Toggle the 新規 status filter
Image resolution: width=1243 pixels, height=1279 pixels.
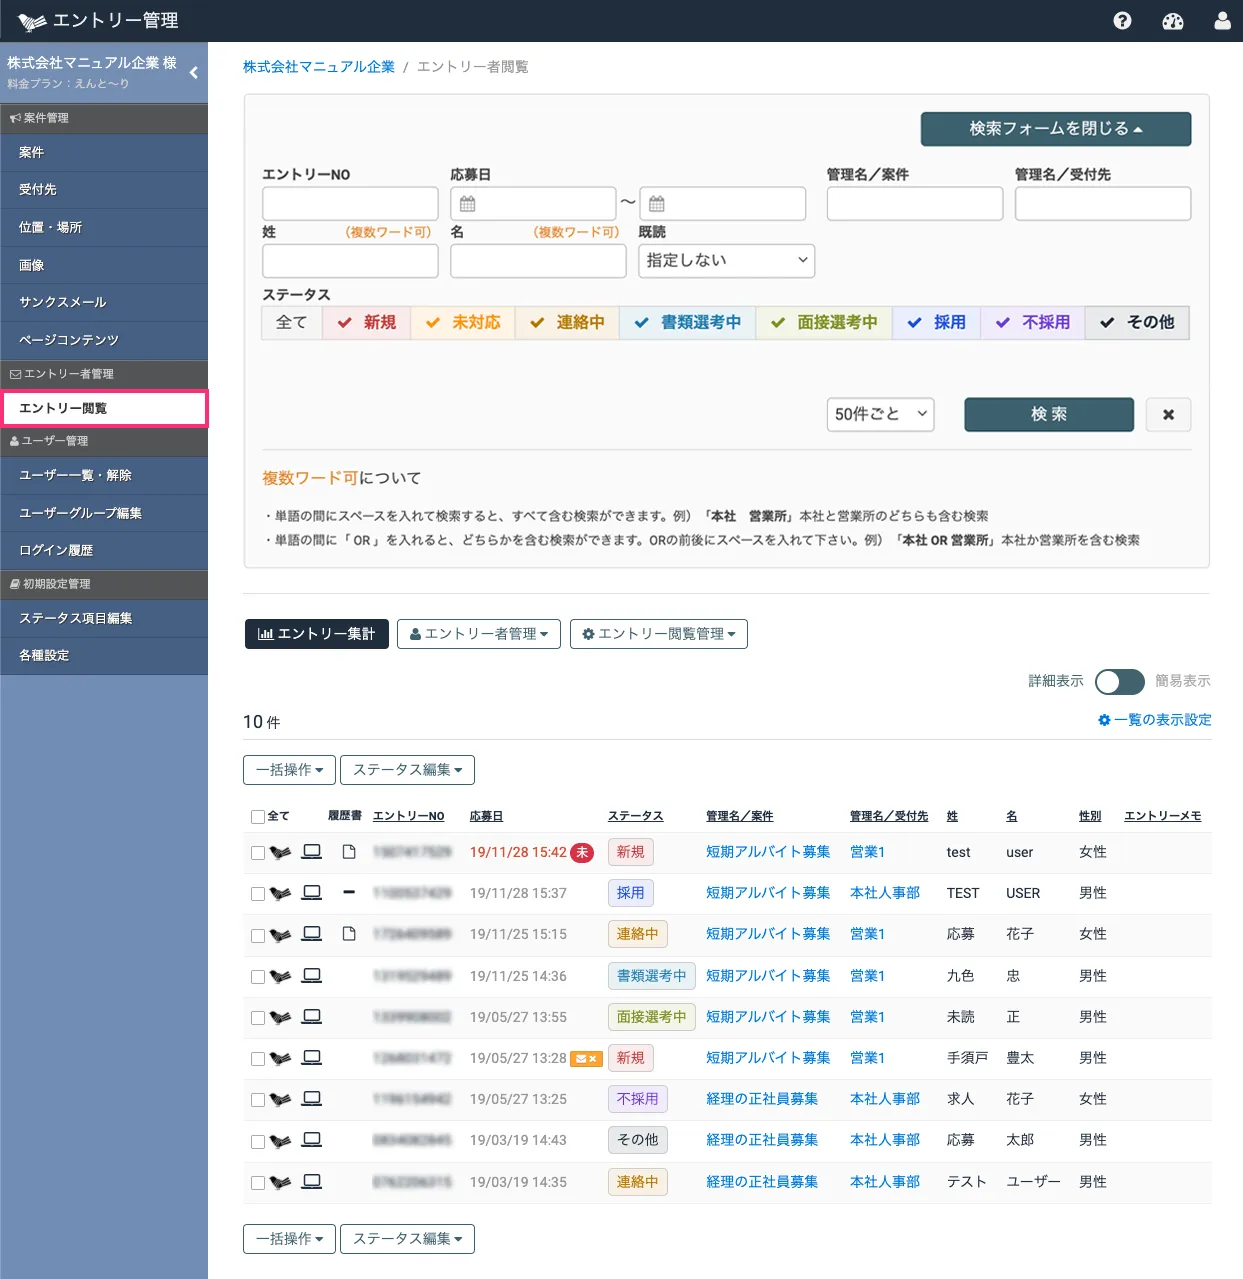[366, 322]
